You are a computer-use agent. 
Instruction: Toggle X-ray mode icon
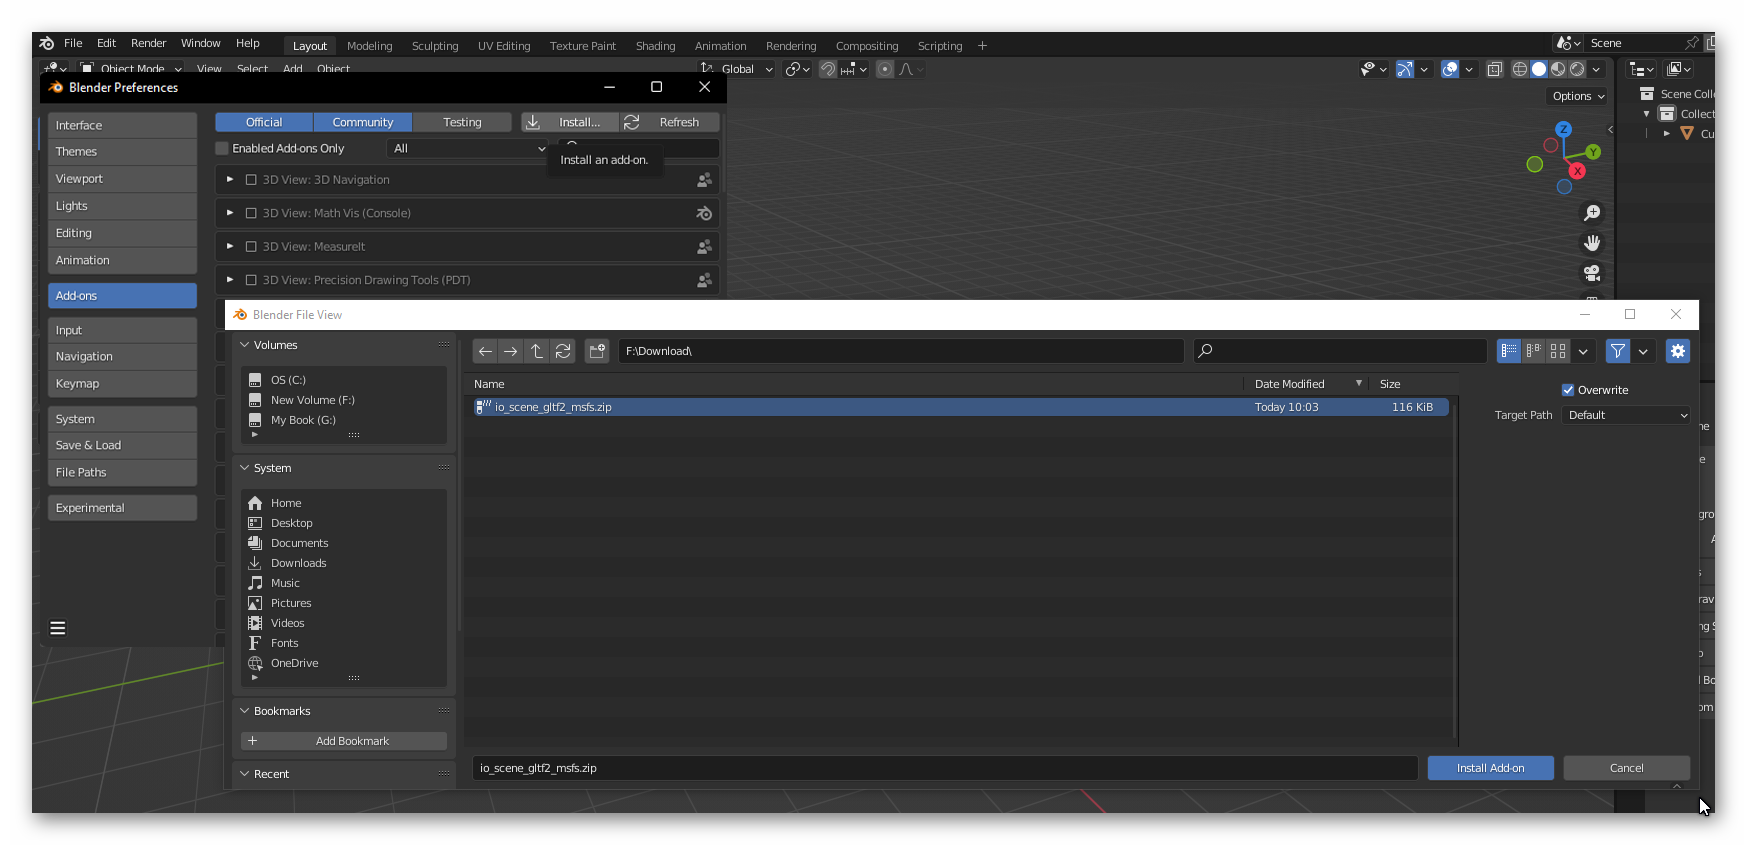click(1495, 69)
